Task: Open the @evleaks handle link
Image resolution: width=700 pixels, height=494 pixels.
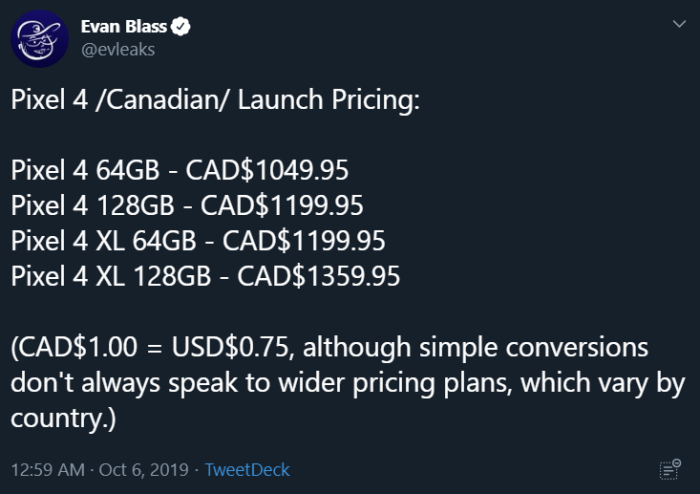Action: point(118,48)
